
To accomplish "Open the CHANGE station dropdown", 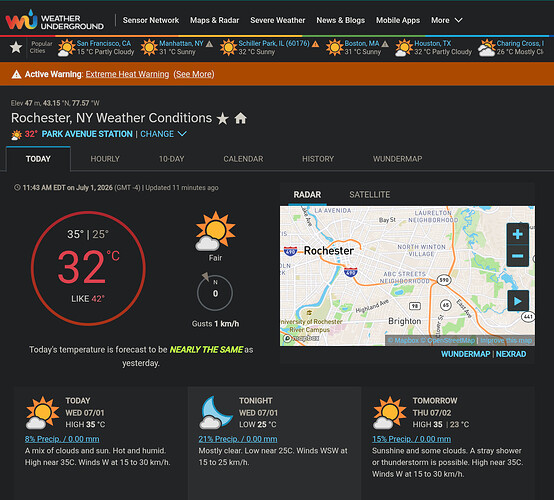I will [164, 134].
